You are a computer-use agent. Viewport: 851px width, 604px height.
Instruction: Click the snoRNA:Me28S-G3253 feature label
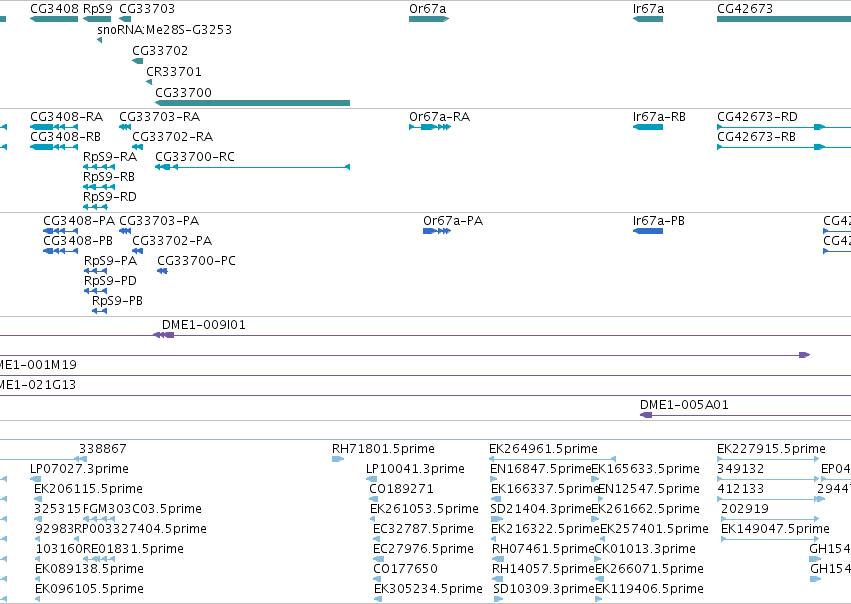pos(164,30)
